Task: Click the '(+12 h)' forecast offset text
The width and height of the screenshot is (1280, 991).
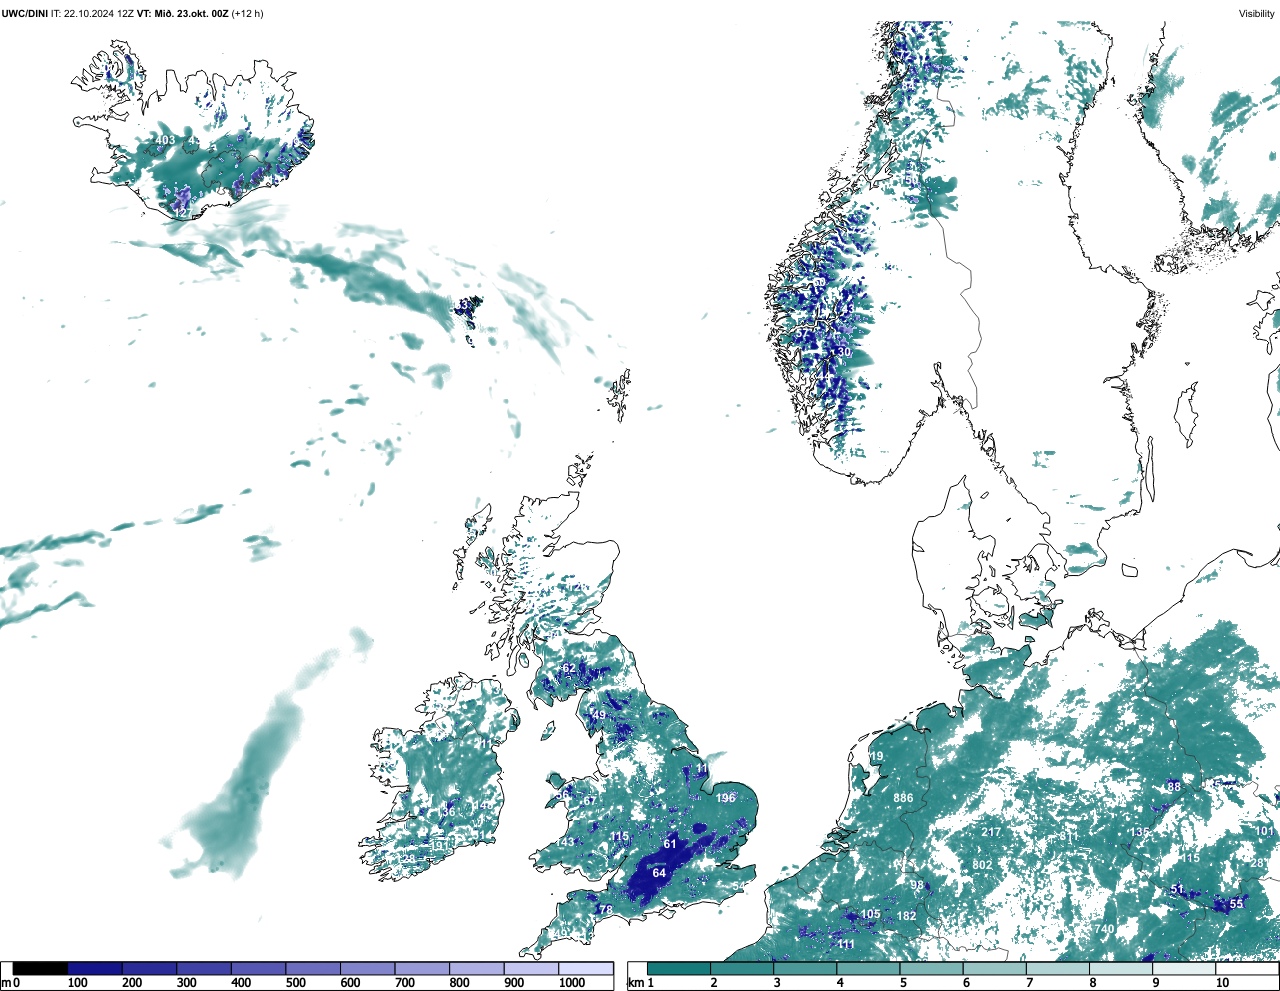Action: [x=247, y=14]
